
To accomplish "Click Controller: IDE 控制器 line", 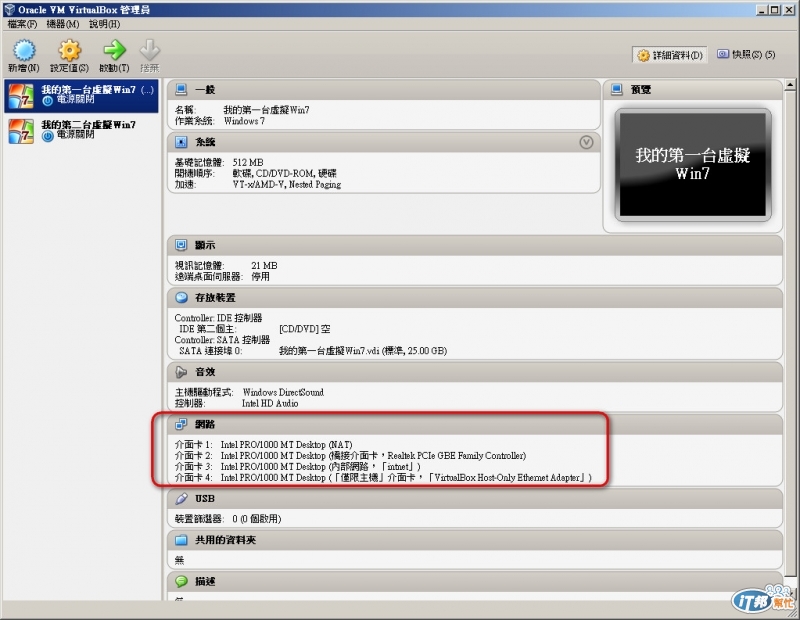I will 218,318.
